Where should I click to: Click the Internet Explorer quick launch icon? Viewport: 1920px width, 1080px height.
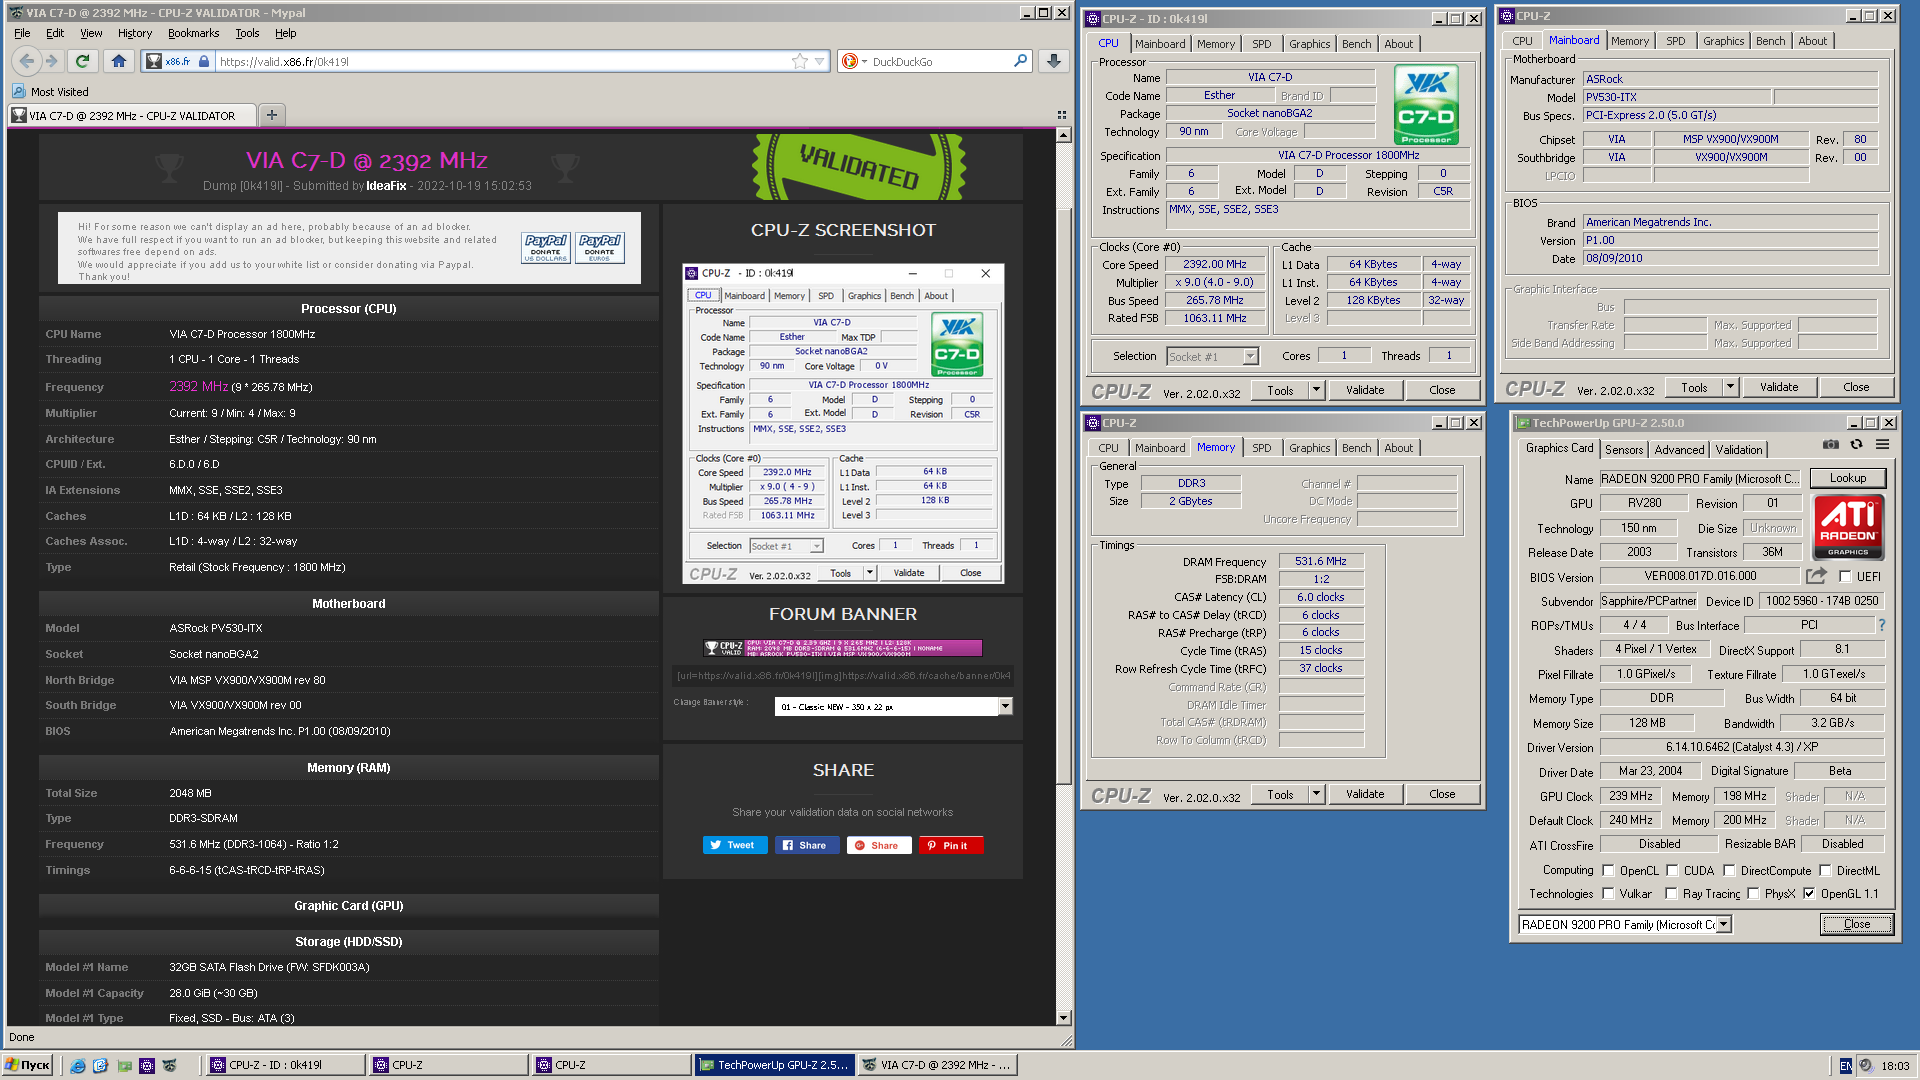point(77,1065)
